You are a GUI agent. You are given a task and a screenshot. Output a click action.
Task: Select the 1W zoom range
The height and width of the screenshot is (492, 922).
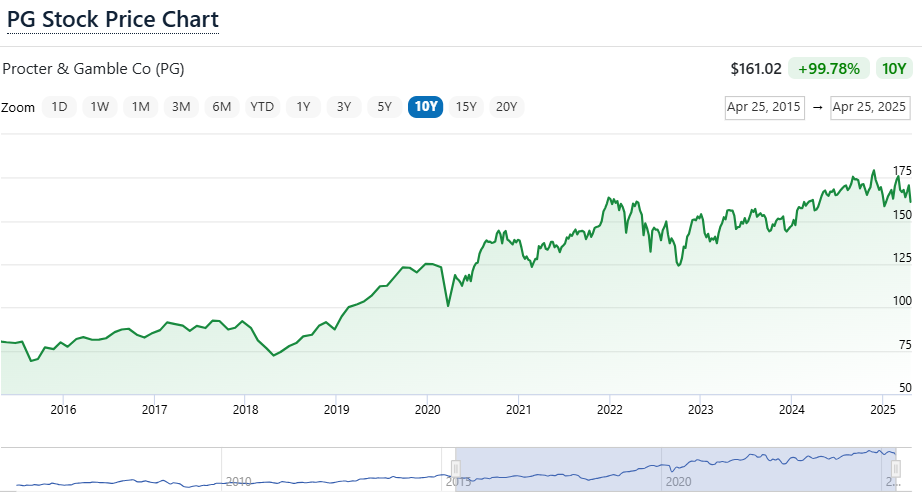(x=100, y=107)
